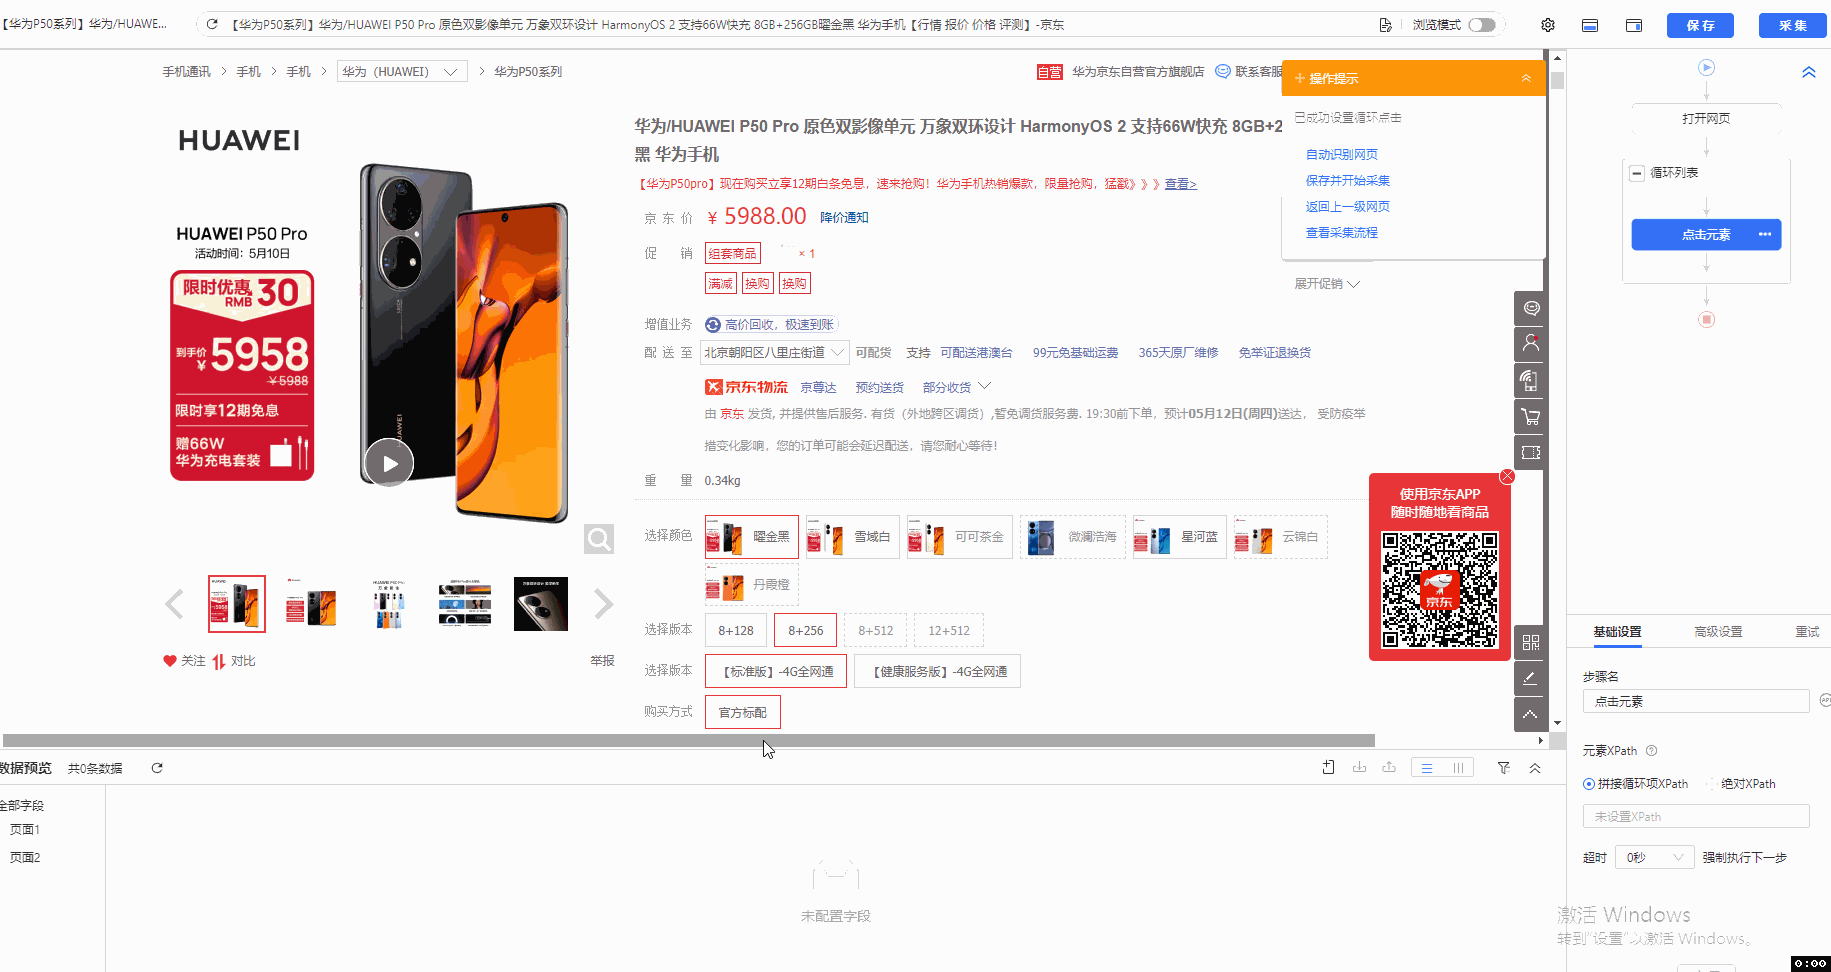Viewport: 1831px width, 972px height.
Task: Collapse the workflow panel with double chevron
Action: (1809, 72)
